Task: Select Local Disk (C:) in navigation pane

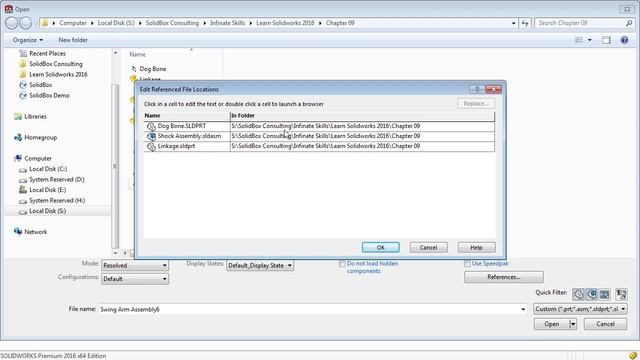Action: (48, 169)
